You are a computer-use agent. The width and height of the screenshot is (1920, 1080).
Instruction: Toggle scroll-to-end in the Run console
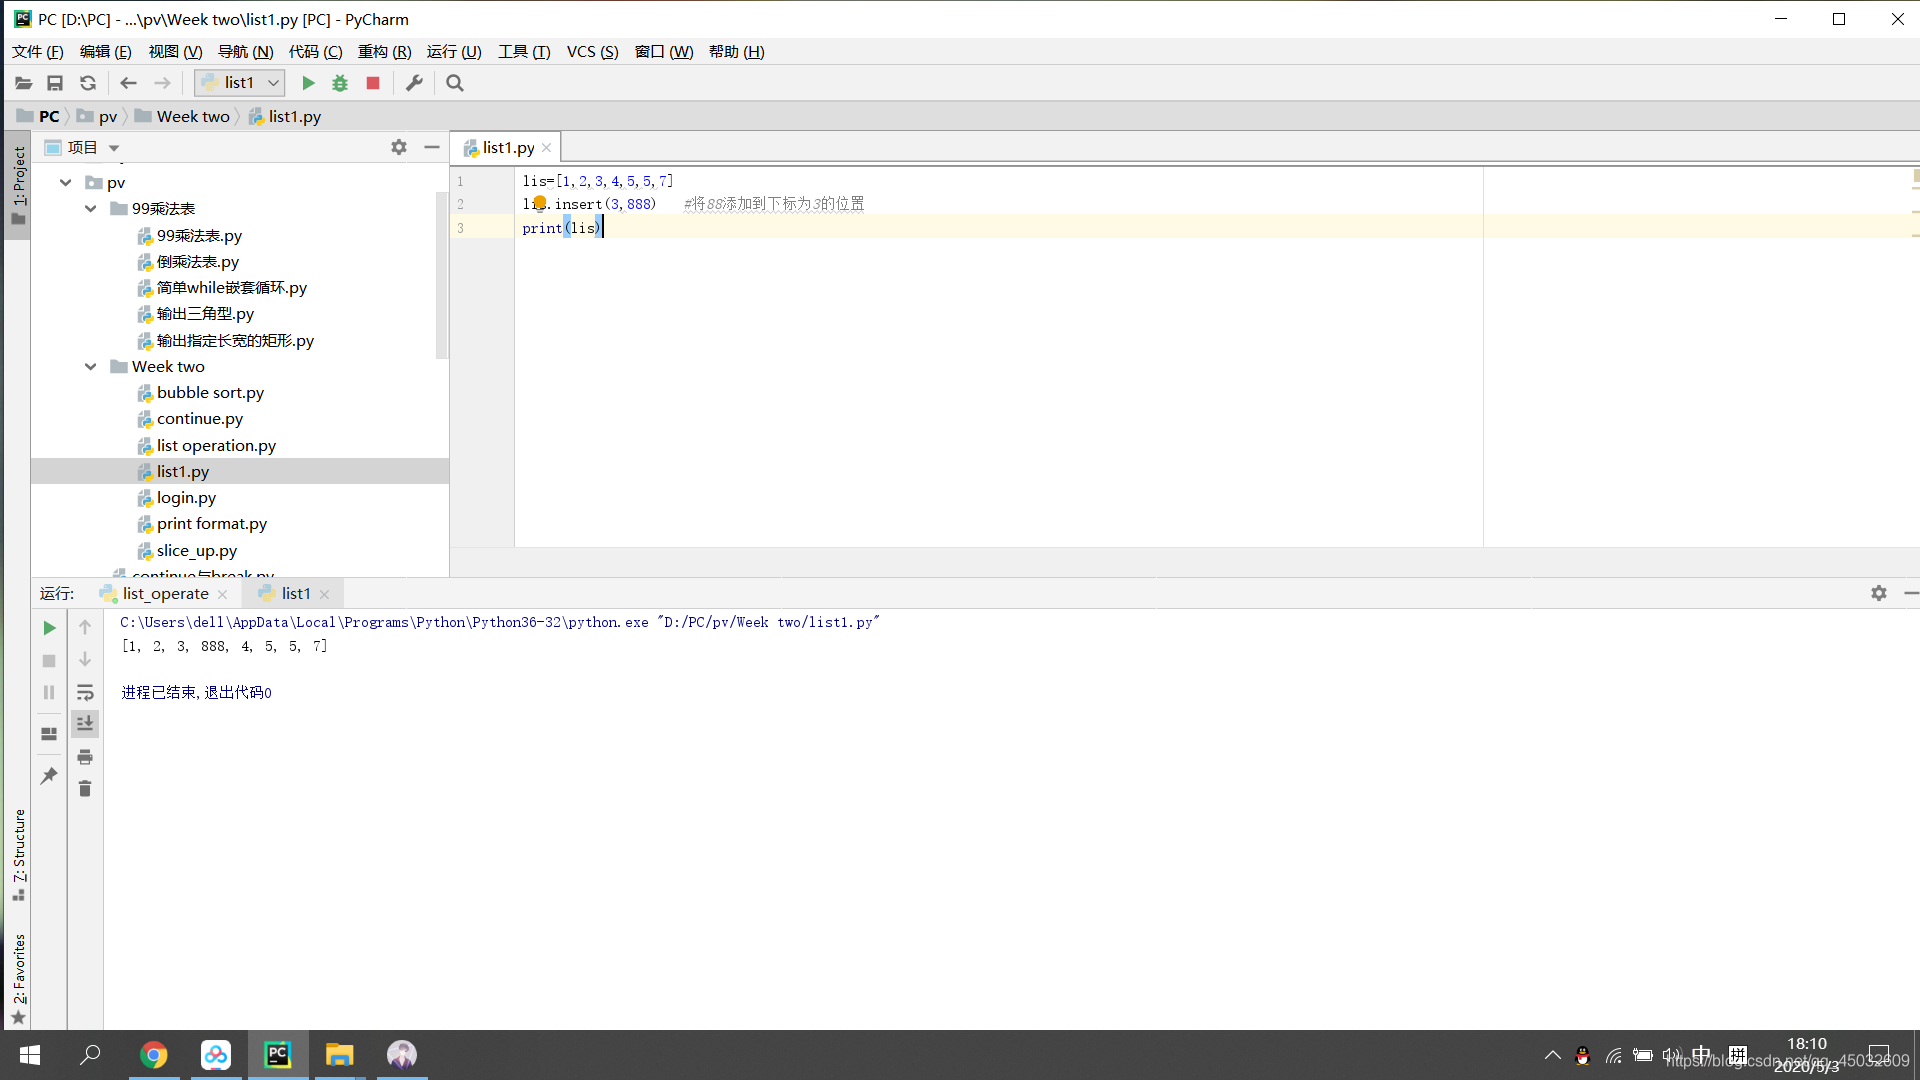[85, 723]
